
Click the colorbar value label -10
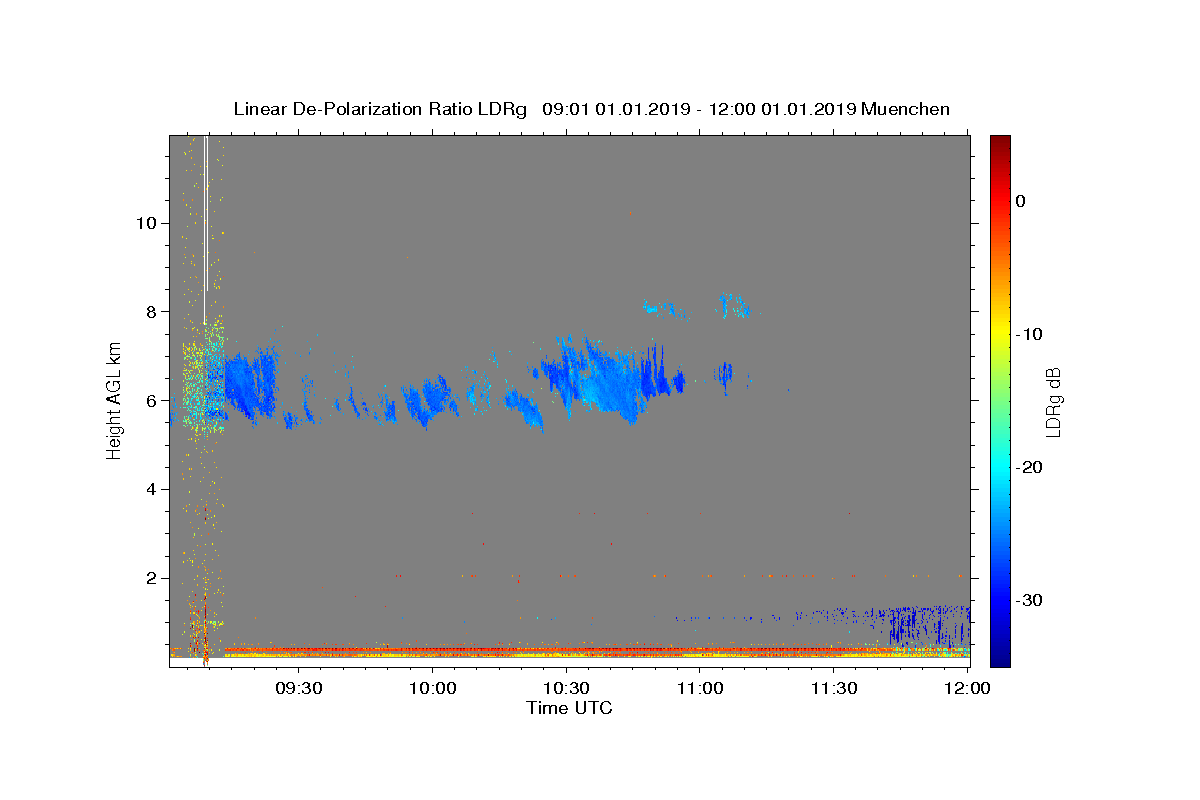[1029, 334]
